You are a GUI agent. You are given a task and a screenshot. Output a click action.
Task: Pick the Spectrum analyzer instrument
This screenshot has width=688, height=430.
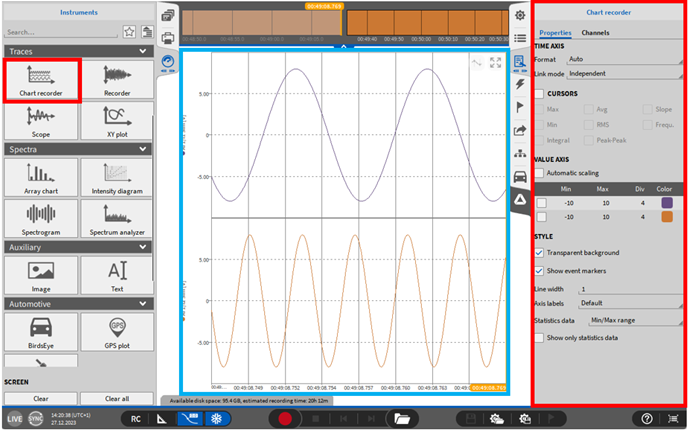point(117,217)
